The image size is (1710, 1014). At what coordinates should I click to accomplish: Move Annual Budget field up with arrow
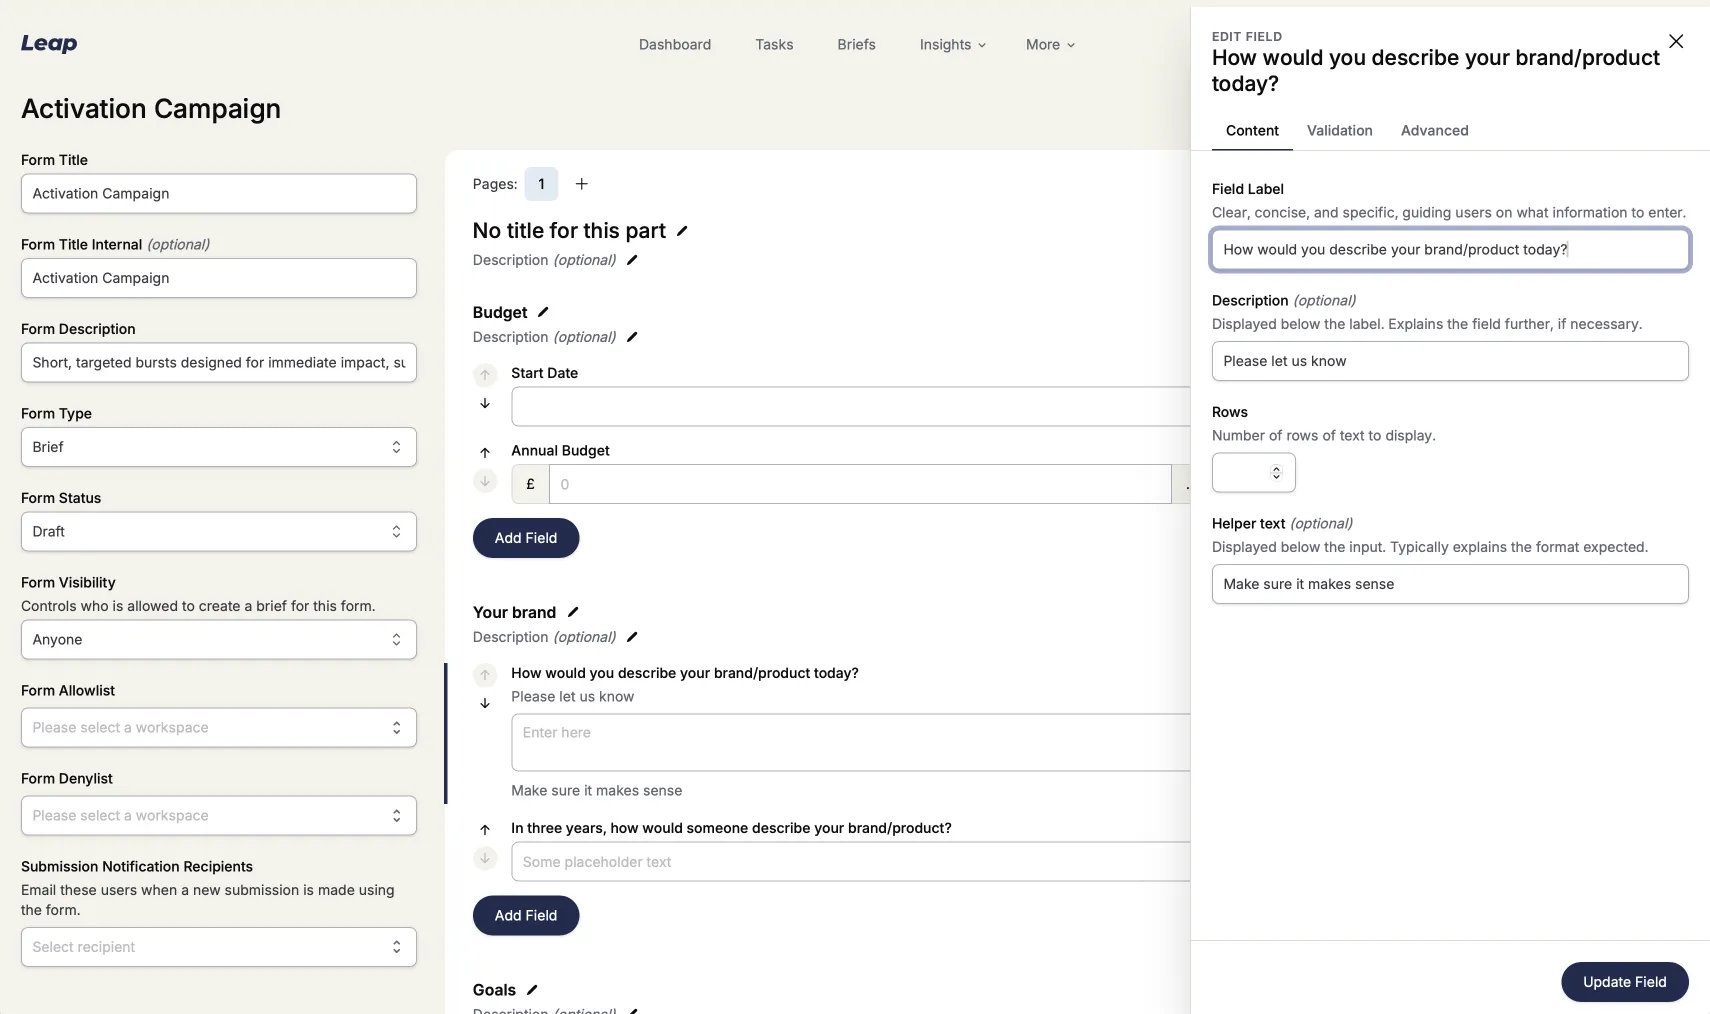tap(485, 452)
